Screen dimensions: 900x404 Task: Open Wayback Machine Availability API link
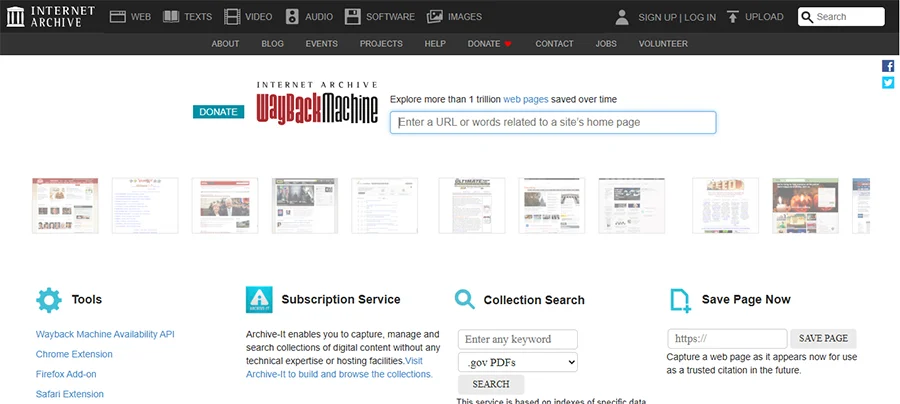(x=105, y=334)
